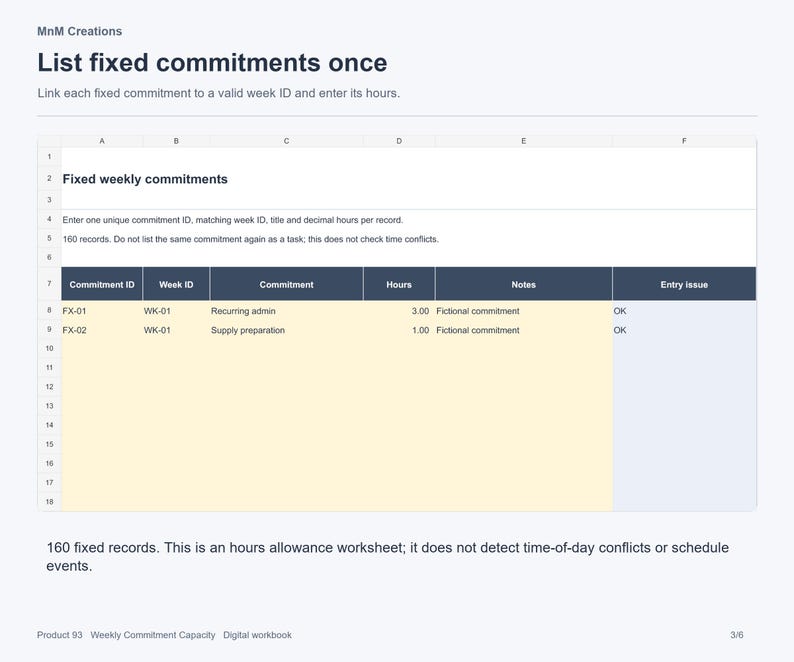Click the 'List fixed commitments once' heading
The width and height of the screenshot is (794, 662).
pos(212,63)
